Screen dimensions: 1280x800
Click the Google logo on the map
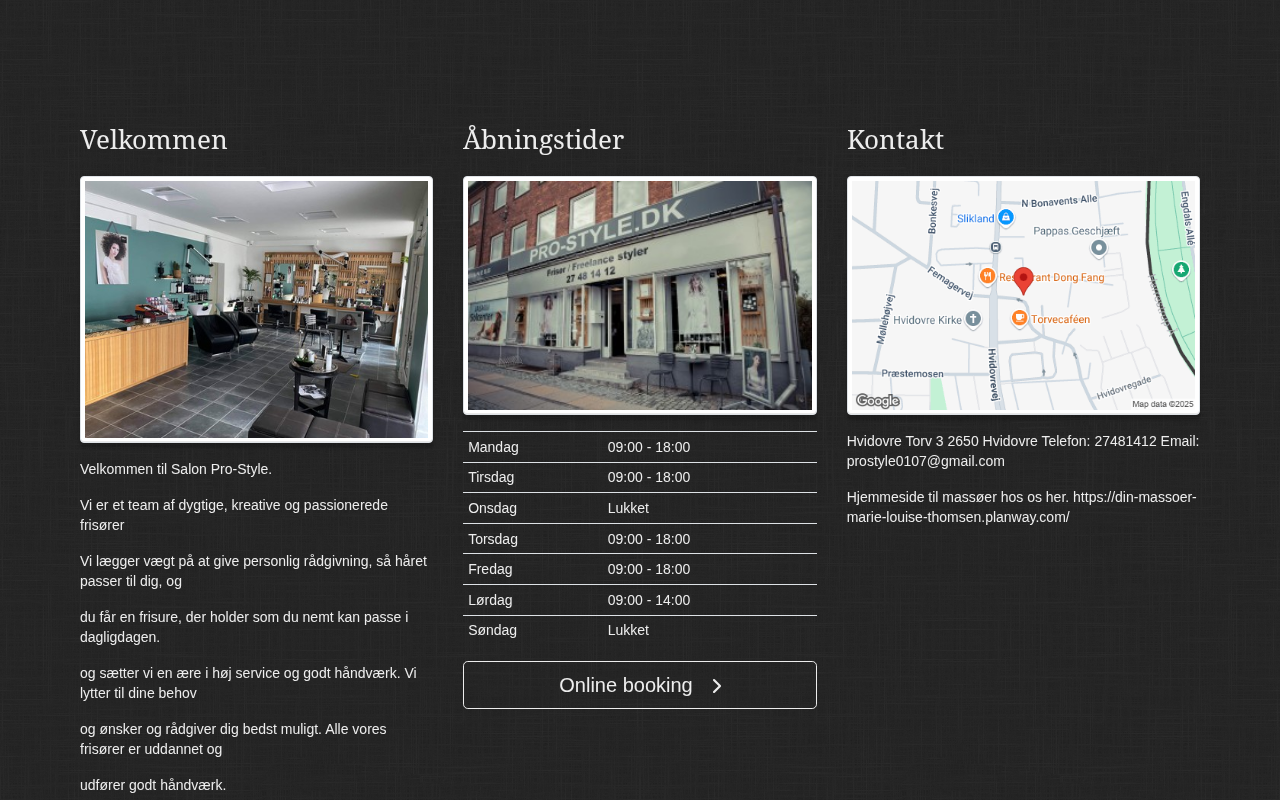click(x=878, y=401)
